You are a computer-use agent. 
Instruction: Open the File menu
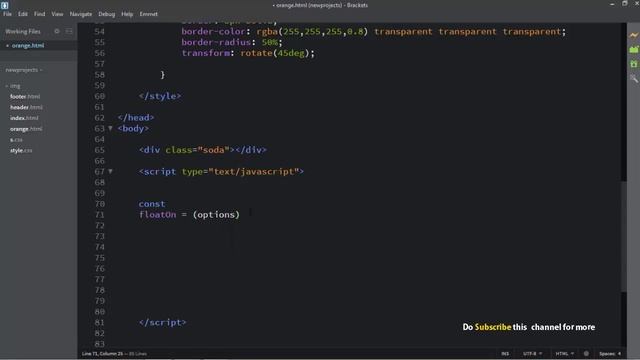pyautogui.click(x=7, y=14)
